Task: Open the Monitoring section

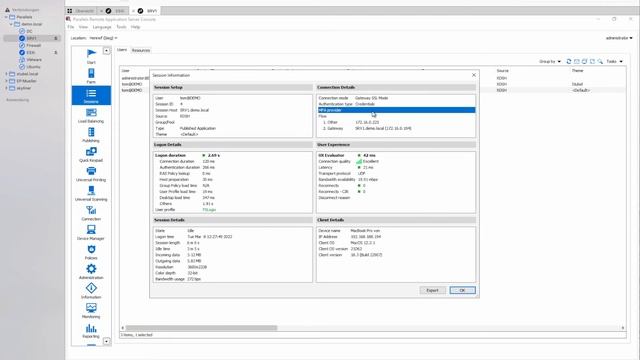Action: pos(91,311)
